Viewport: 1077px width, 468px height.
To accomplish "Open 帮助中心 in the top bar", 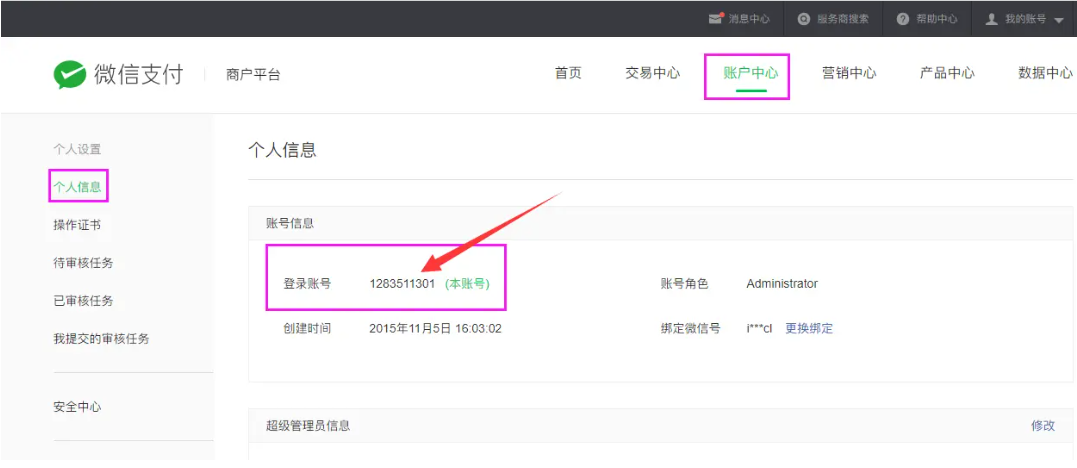I will 936,19.
